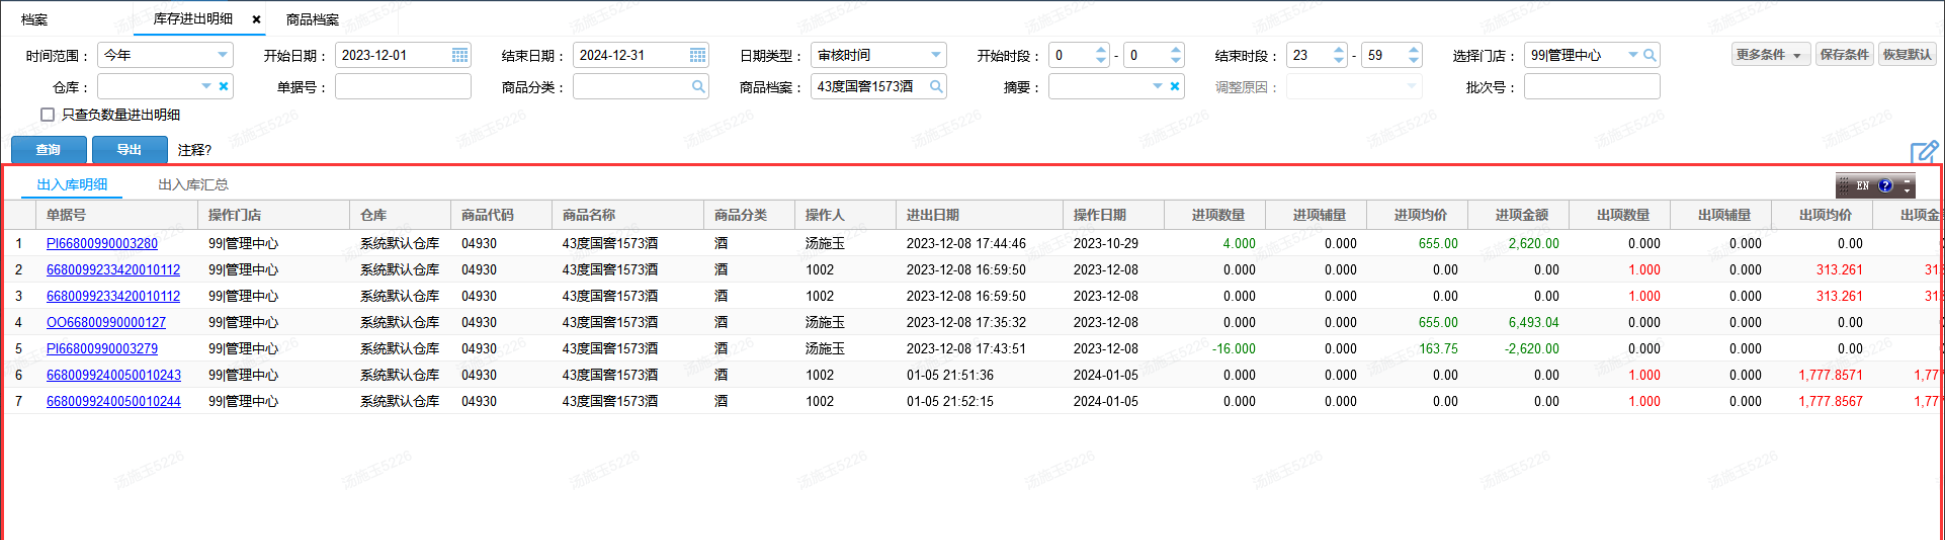Screen dimensions: 1945x540
Task: Click the 注释? help text
Action: pyautogui.click(x=195, y=150)
